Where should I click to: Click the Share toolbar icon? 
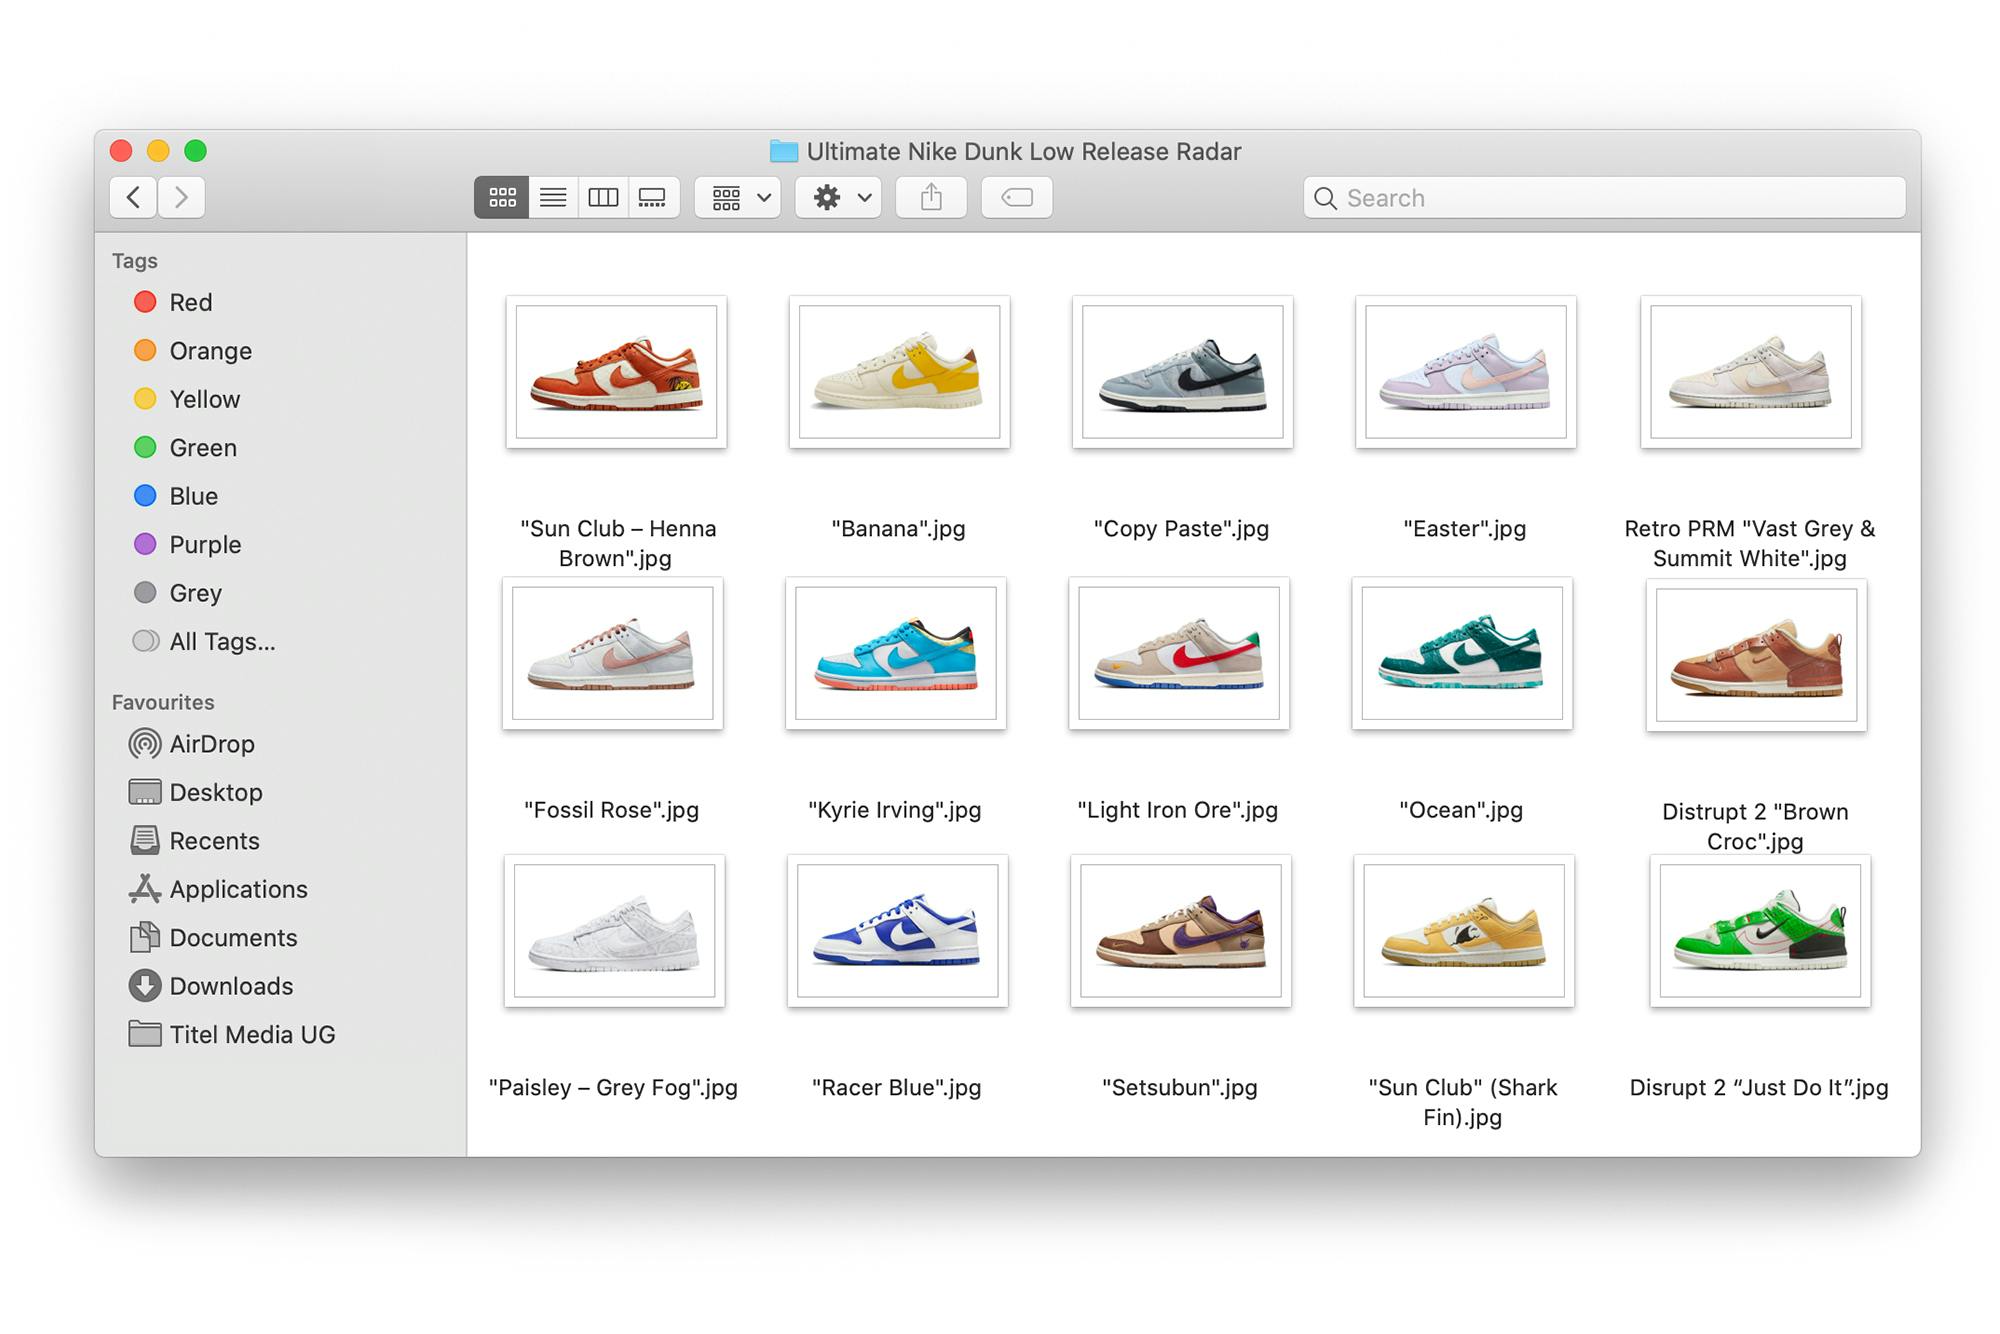[931, 198]
